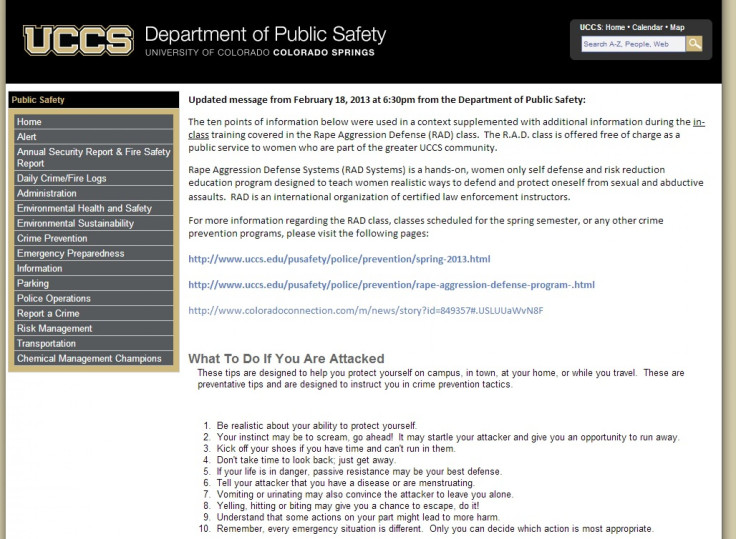736x539 pixels.
Task: Open Environmental Health and Safety
Action: click(93, 208)
